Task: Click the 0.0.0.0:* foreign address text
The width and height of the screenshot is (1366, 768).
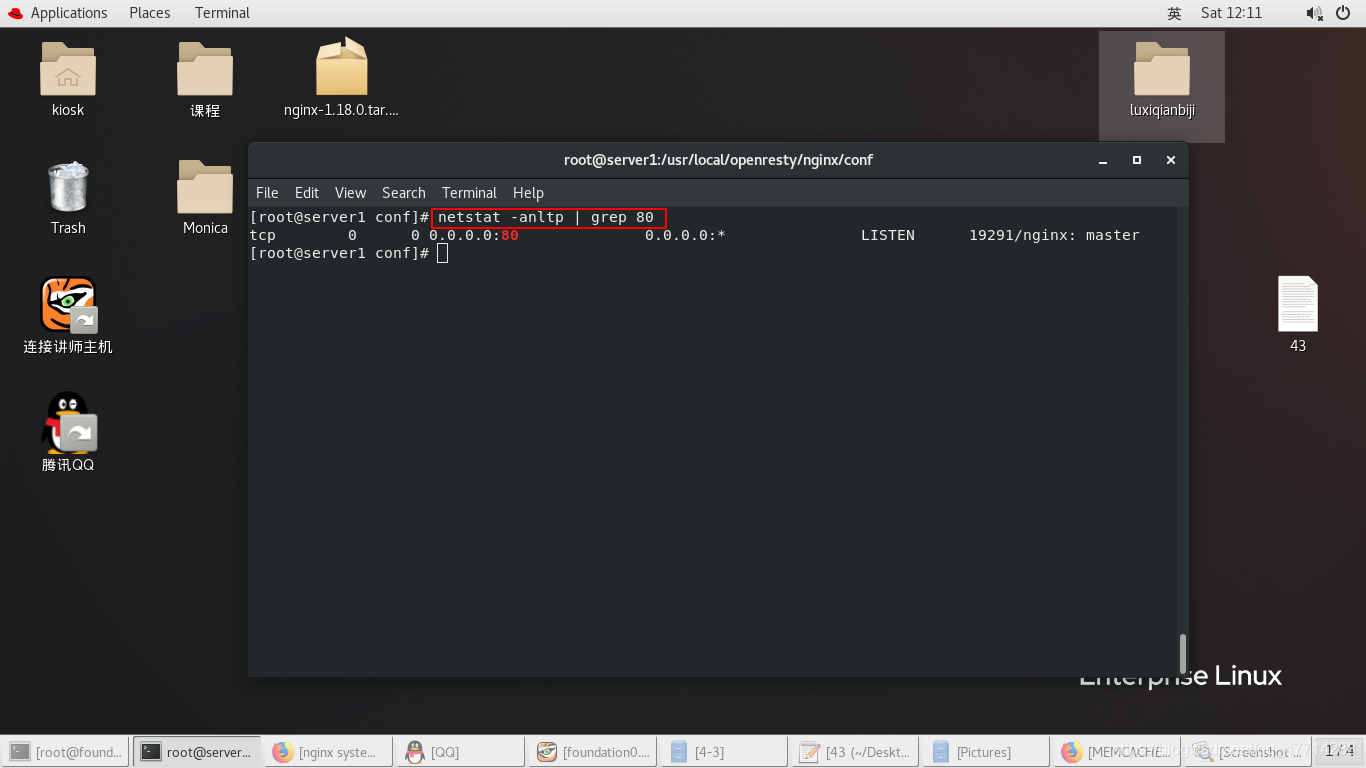Action: pyautogui.click(x=685, y=235)
